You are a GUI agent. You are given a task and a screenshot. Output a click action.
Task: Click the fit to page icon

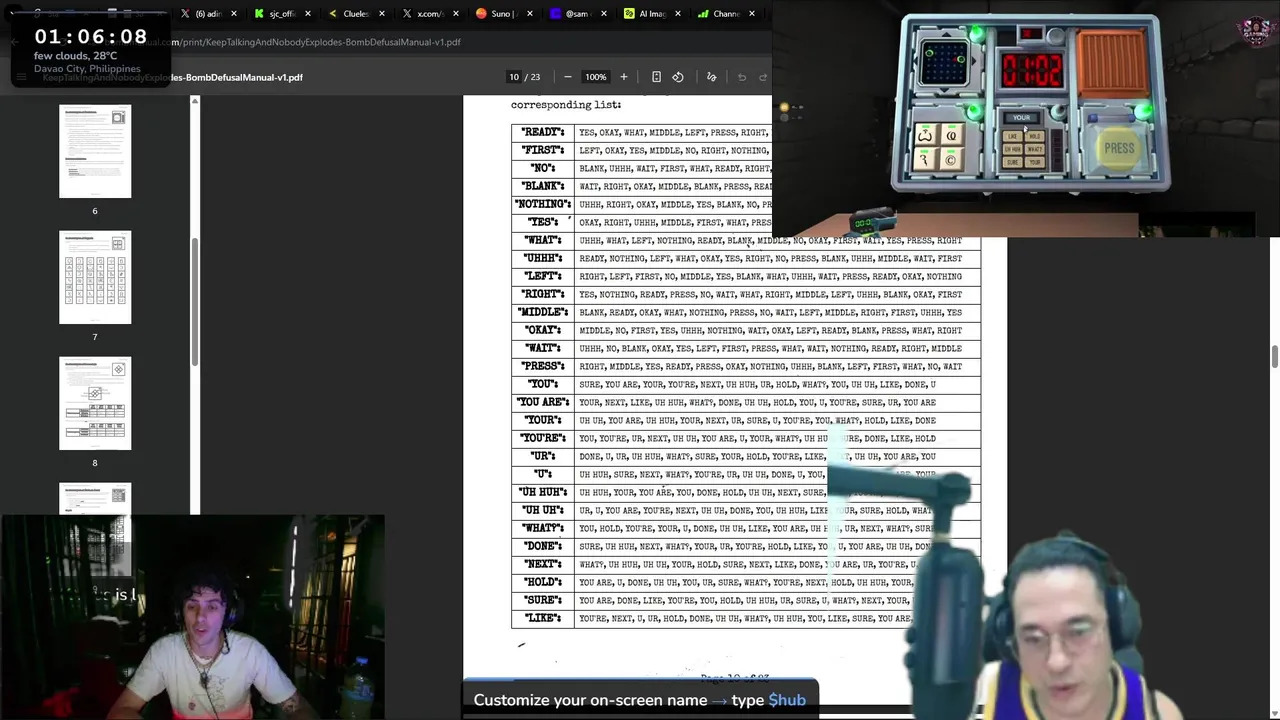(x=656, y=77)
